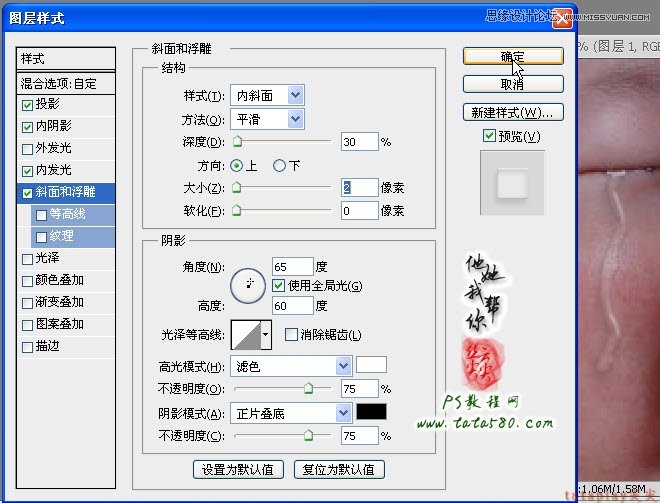Screen dimensions: 660x503
Task: Enable the 渐变叠加 checkbox
Action: [x=27, y=303]
